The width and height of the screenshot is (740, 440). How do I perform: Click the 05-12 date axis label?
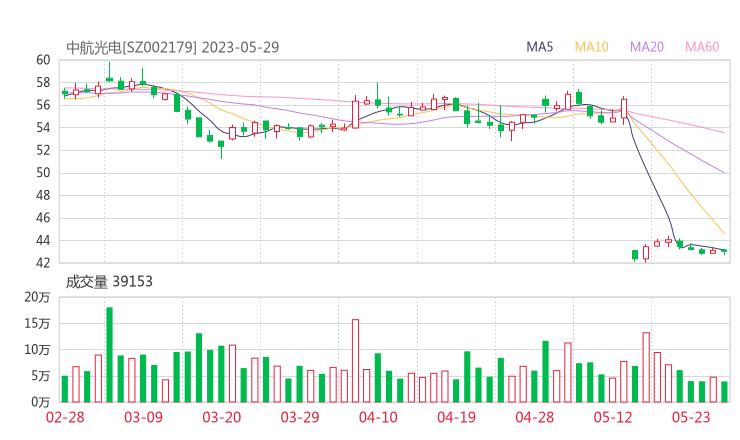[613, 417]
